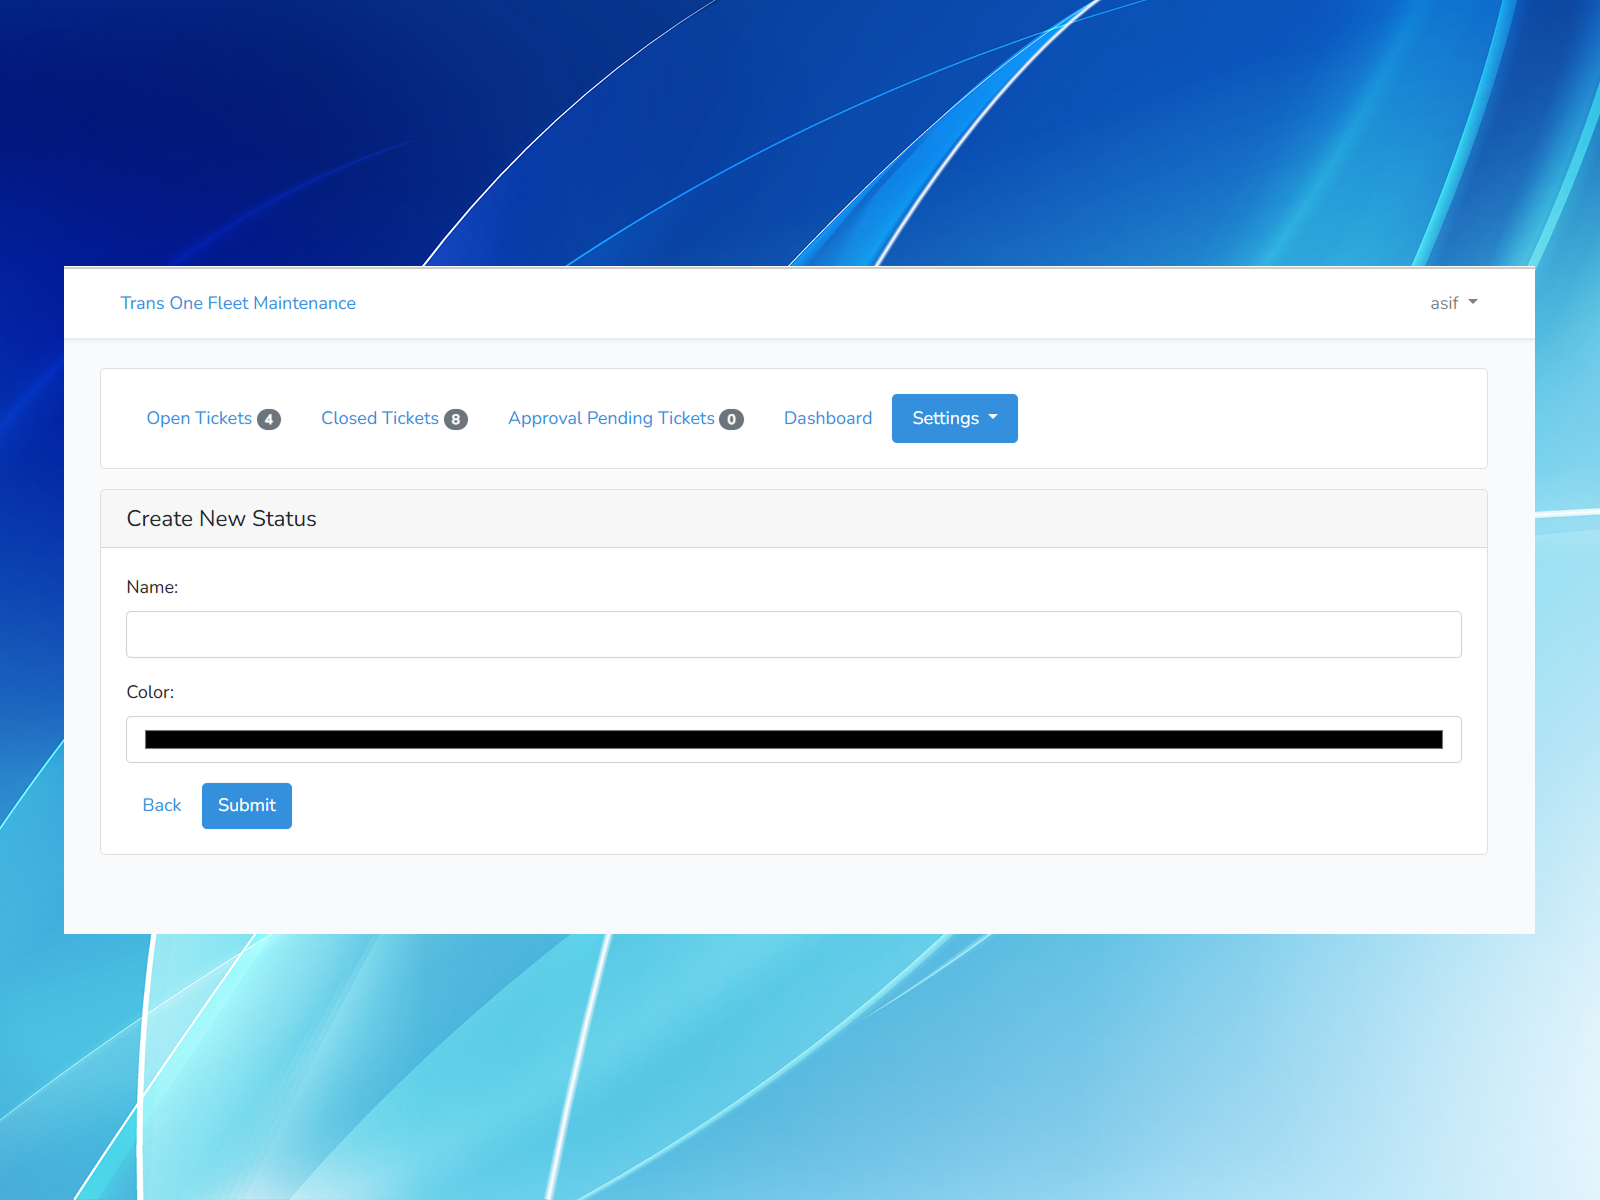Image resolution: width=1600 pixels, height=1200 pixels.
Task: Click the Color: field label
Action: coord(150,692)
